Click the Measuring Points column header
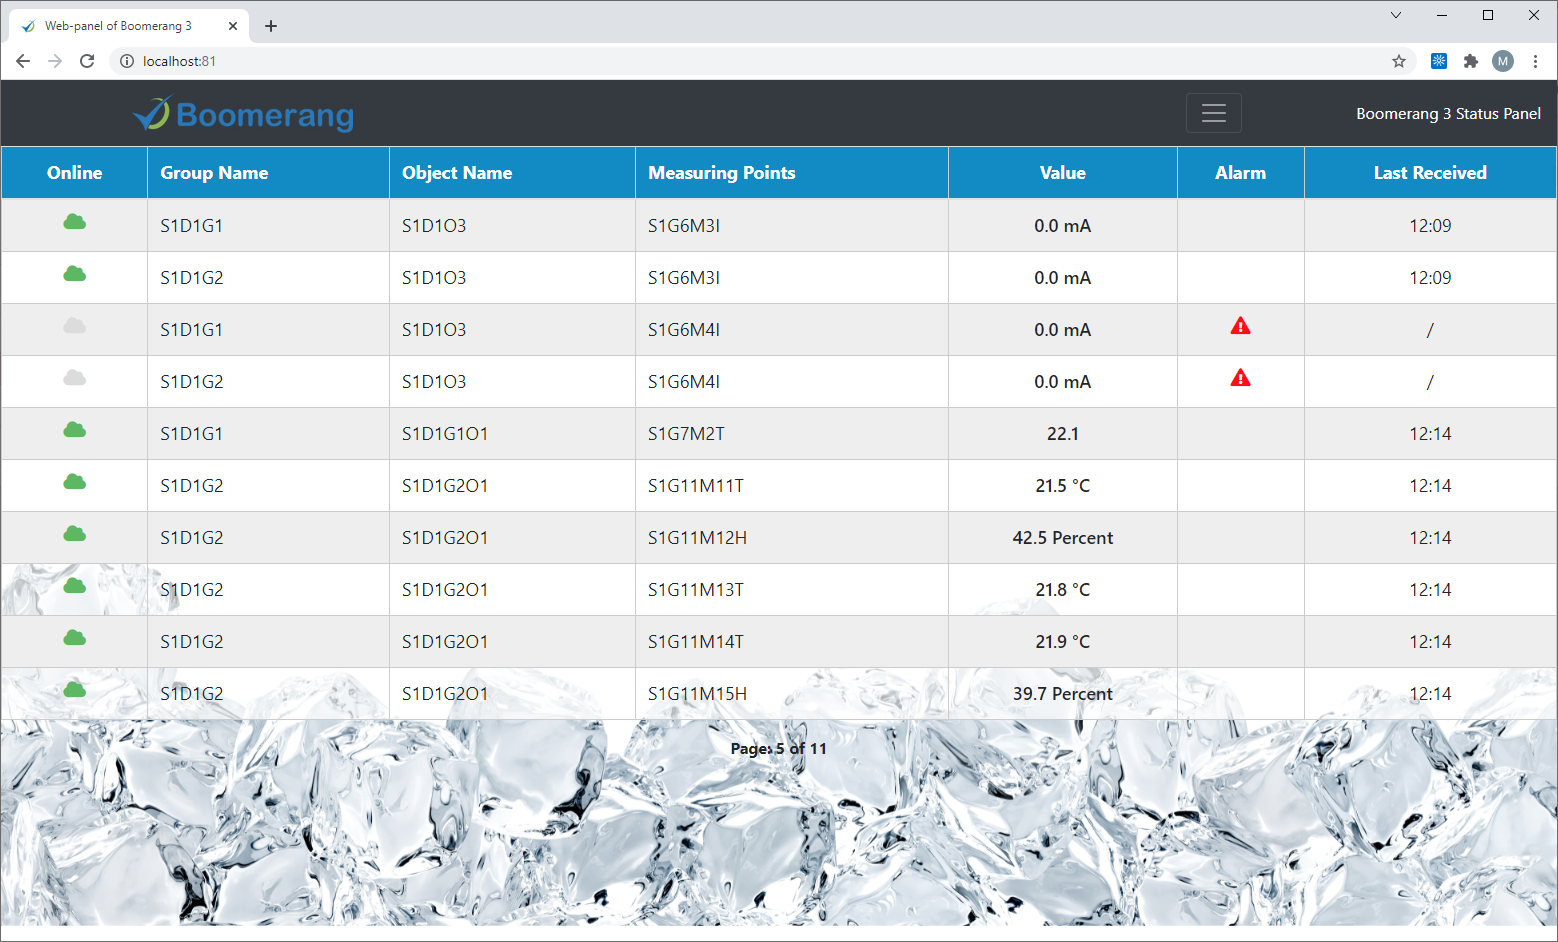The width and height of the screenshot is (1558, 942). tap(721, 173)
